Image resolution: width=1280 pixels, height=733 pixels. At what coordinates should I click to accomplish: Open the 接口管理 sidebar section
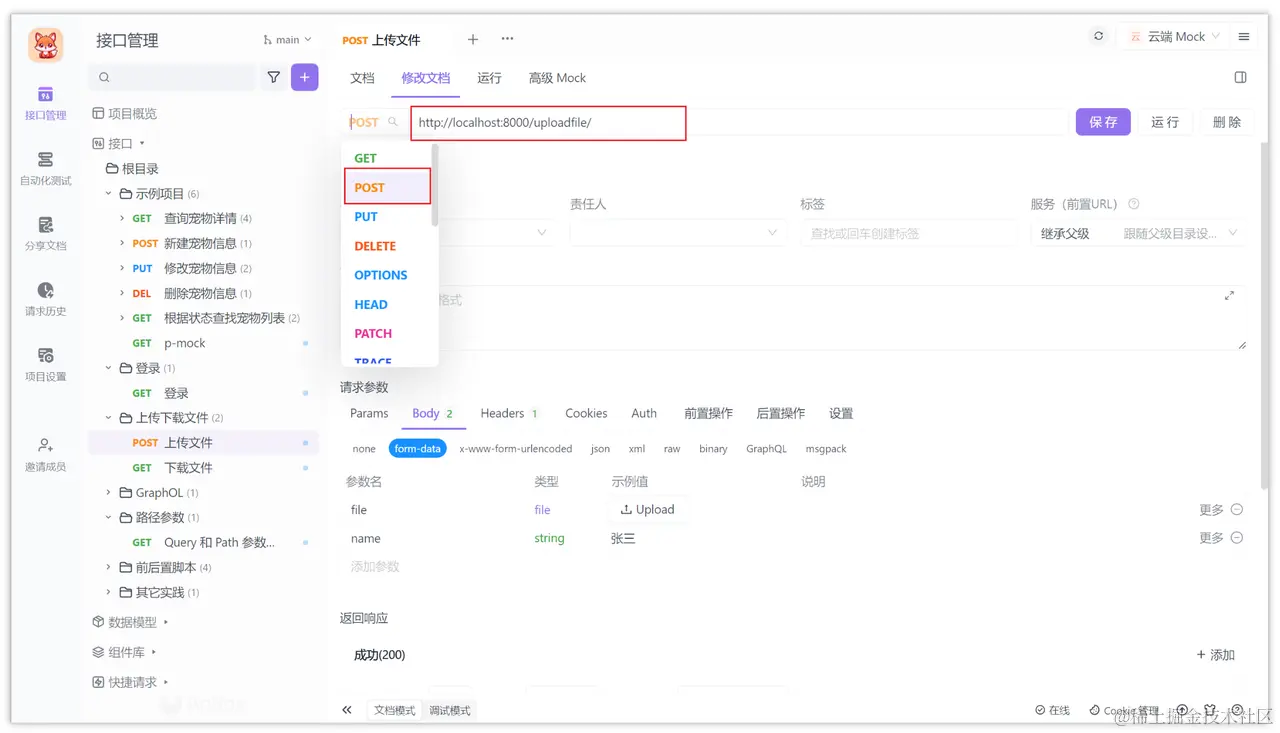tap(43, 105)
